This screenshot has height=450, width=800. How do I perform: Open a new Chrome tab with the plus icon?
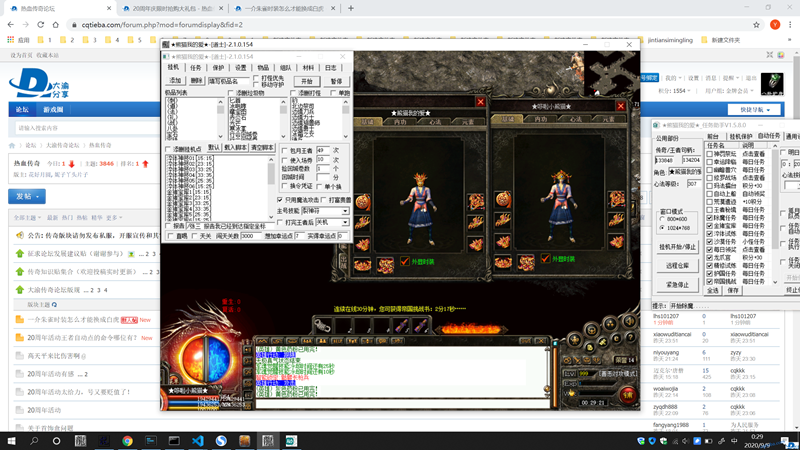(x=351, y=8)
